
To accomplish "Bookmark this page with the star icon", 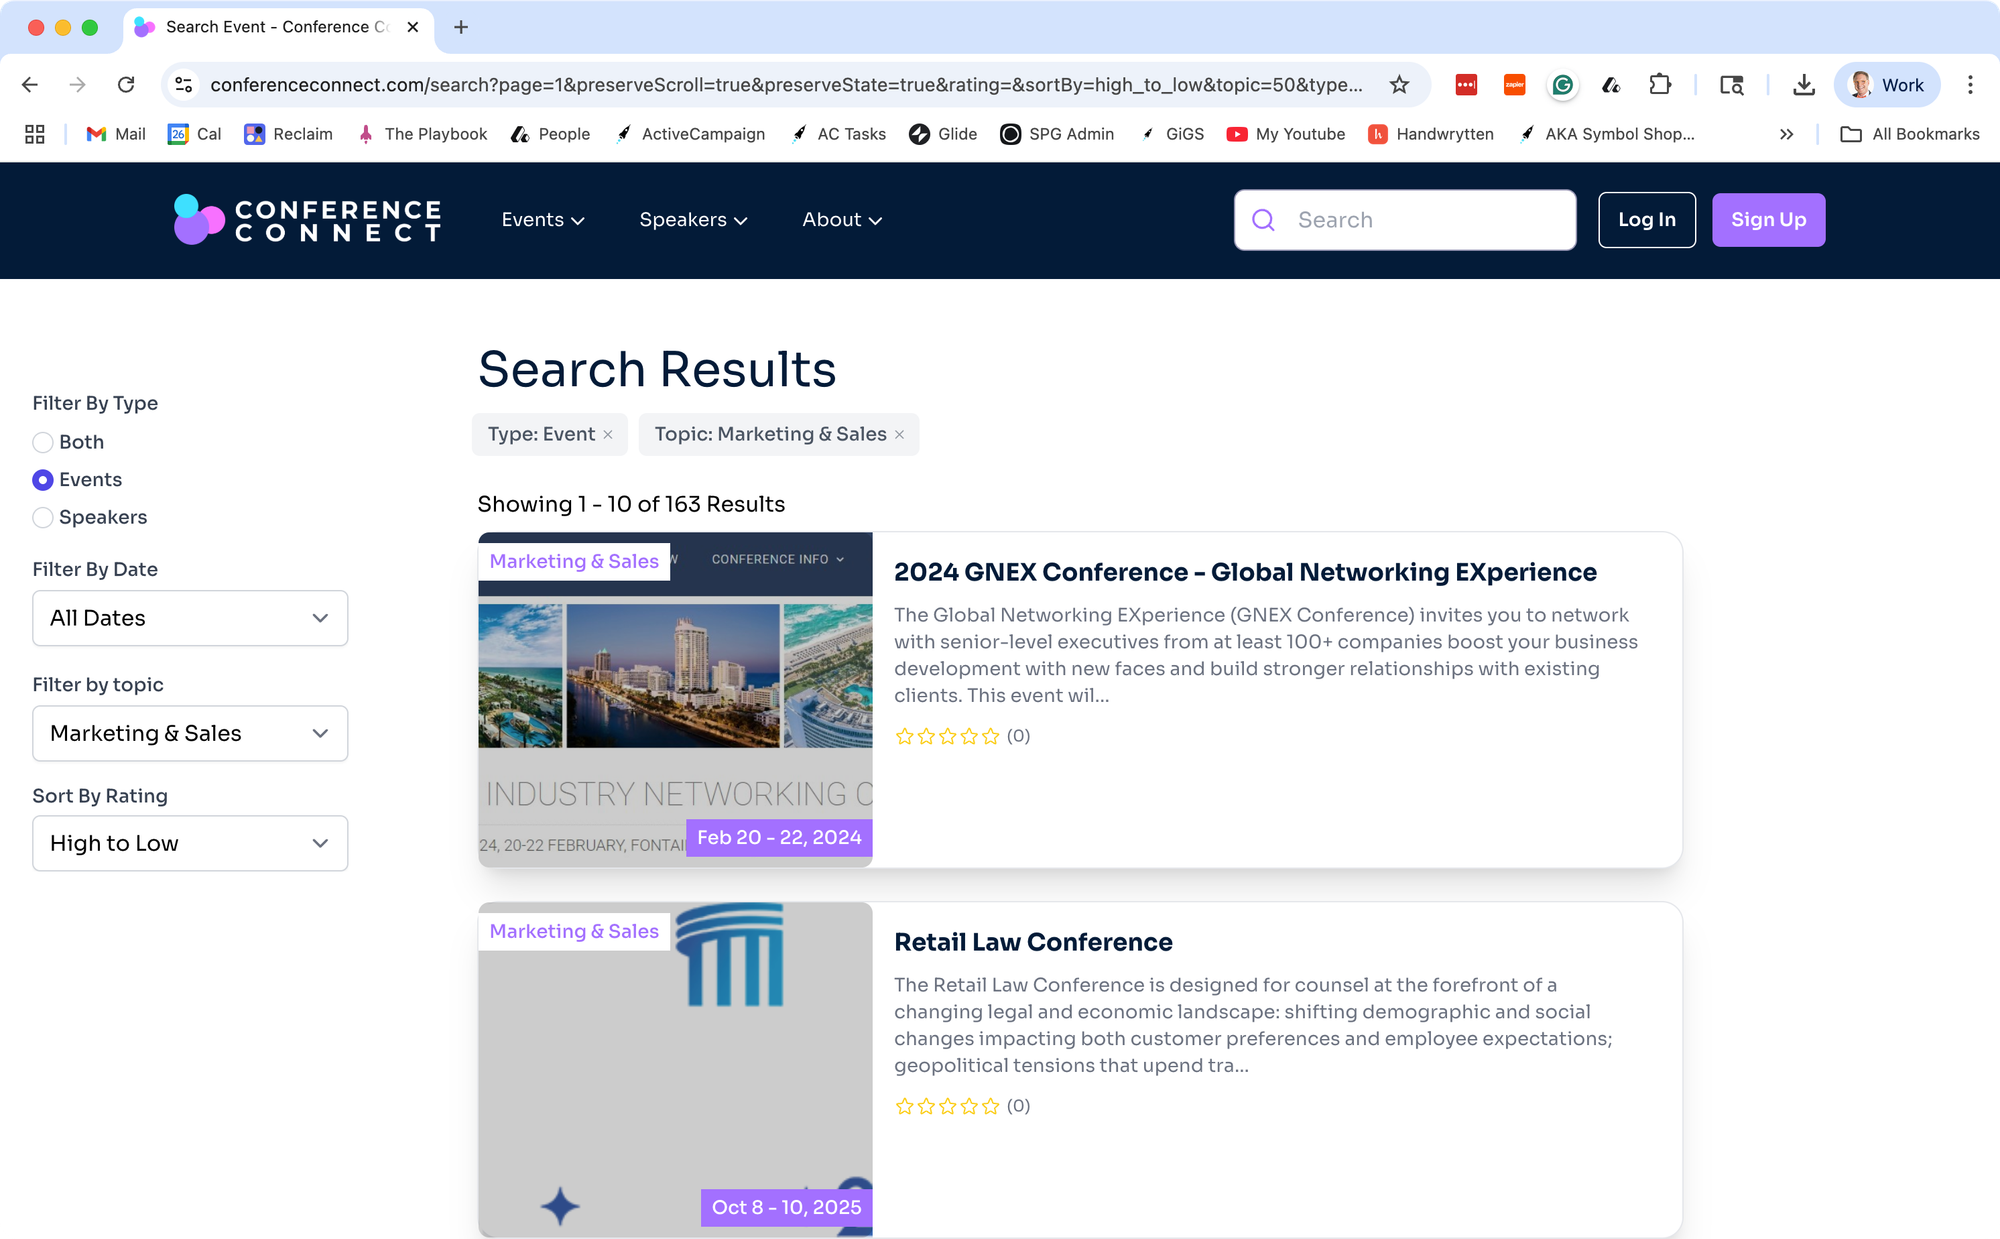I will tap(1399, 85).
